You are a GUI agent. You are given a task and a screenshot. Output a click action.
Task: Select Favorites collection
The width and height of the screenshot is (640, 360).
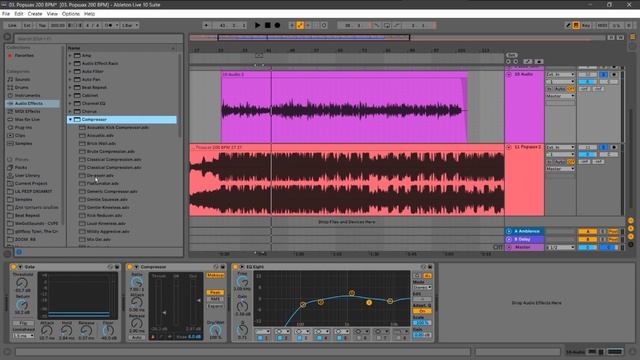24,56
